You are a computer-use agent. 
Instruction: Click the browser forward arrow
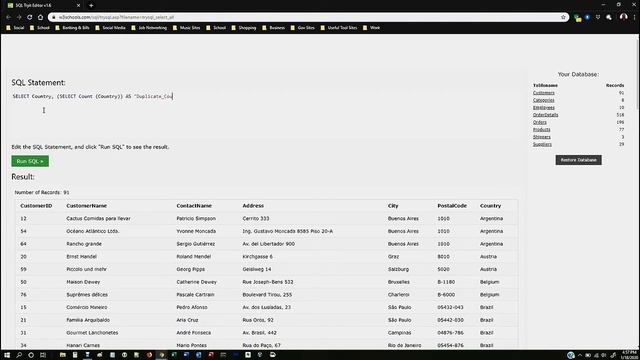click(x=19, y=17)
